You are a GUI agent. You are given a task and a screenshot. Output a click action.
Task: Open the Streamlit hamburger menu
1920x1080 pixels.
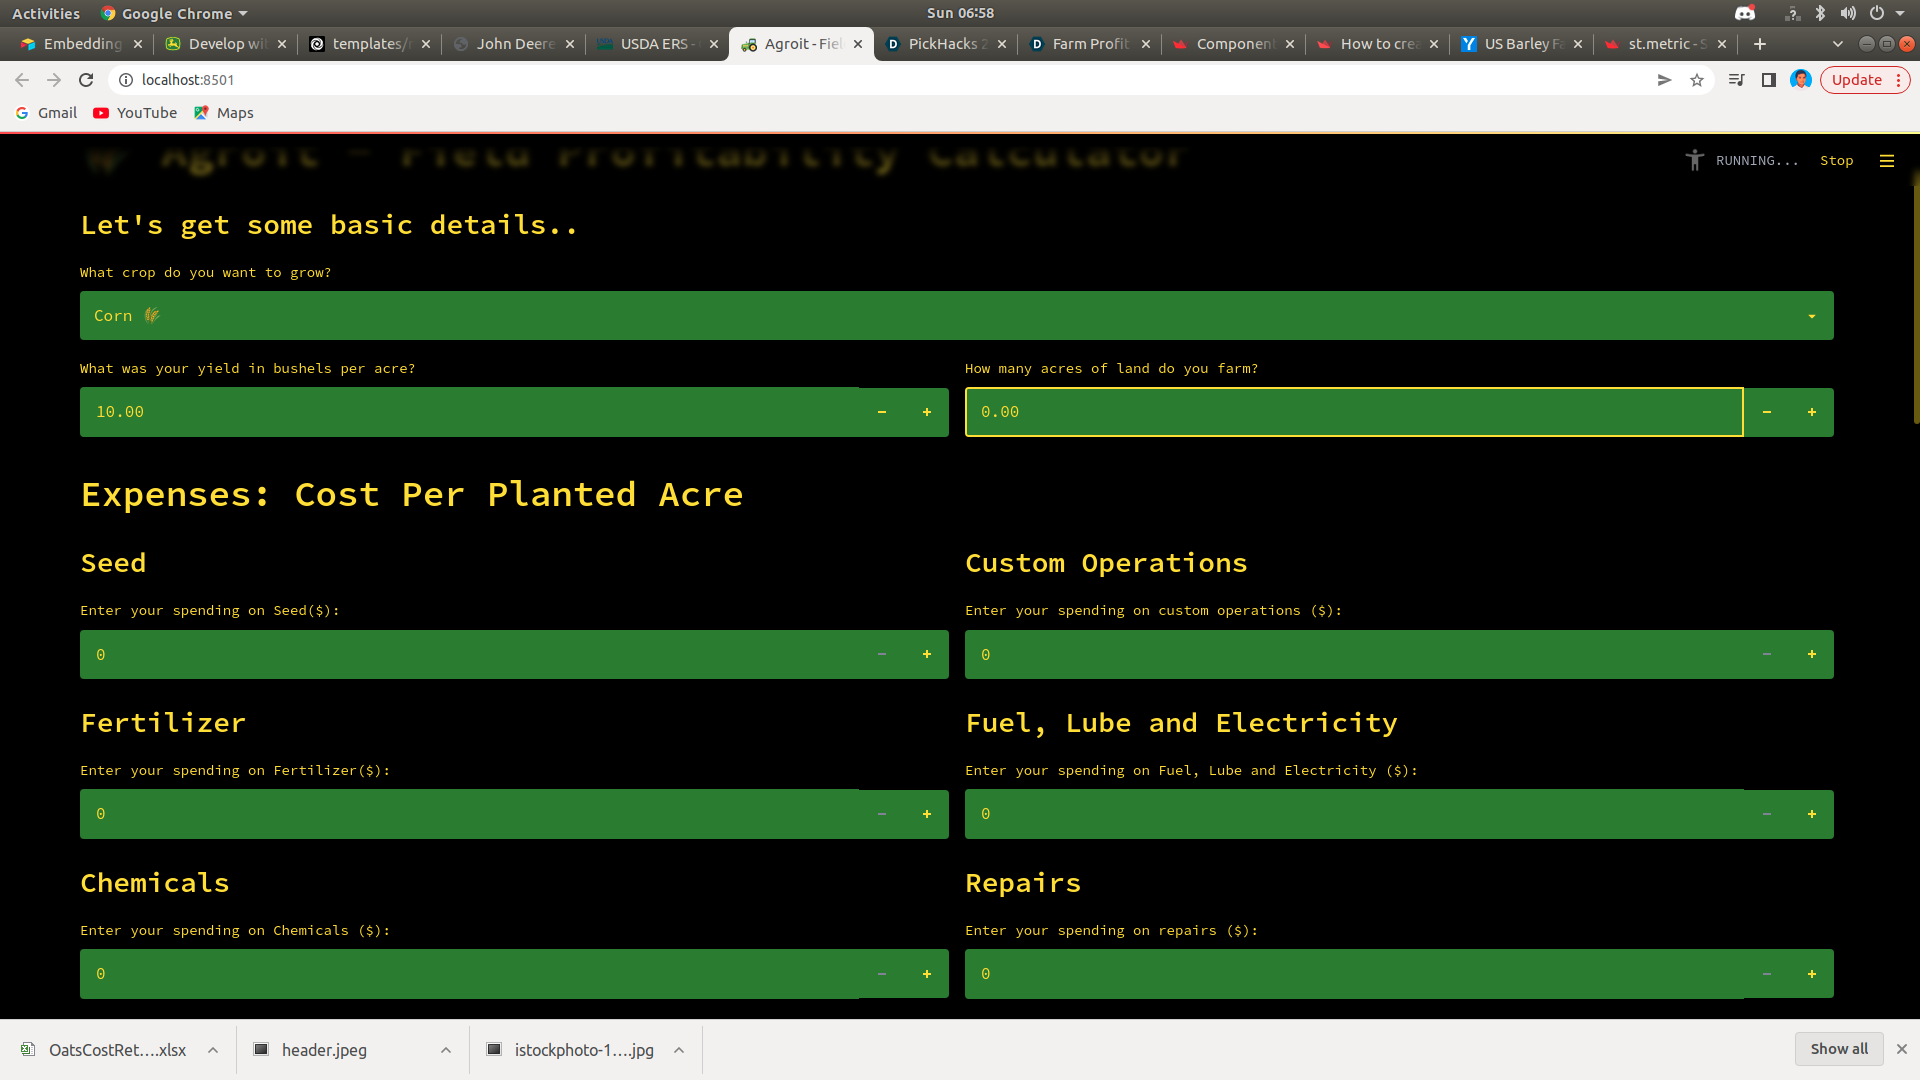[1887, 161]
